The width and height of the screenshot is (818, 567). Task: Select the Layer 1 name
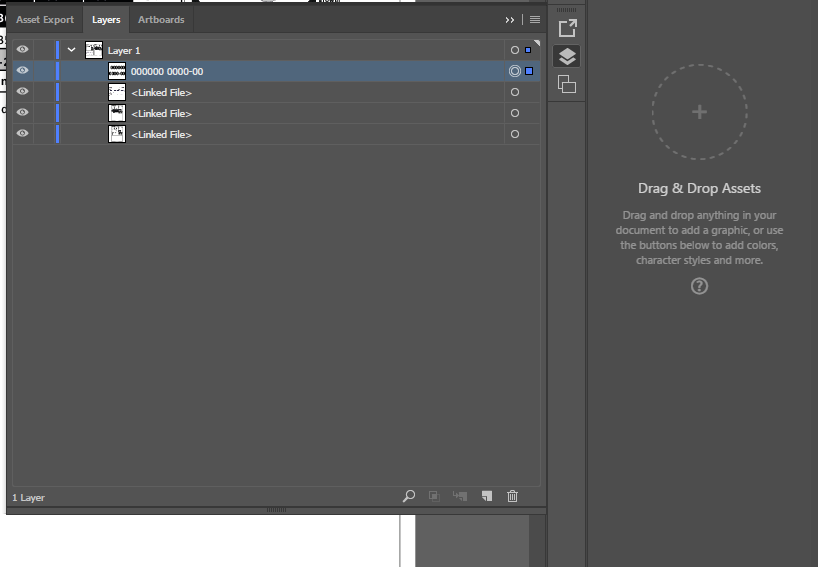point(124,51)
